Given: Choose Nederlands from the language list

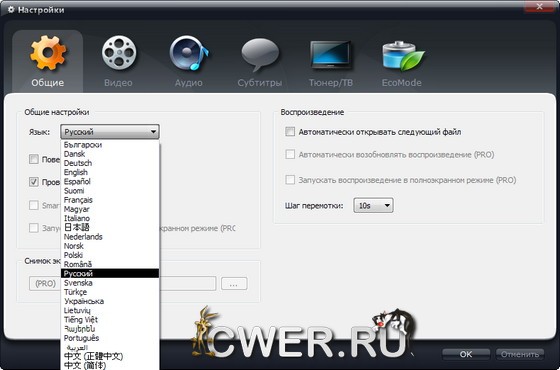Looking at the screenshot, I should (110, 237).
